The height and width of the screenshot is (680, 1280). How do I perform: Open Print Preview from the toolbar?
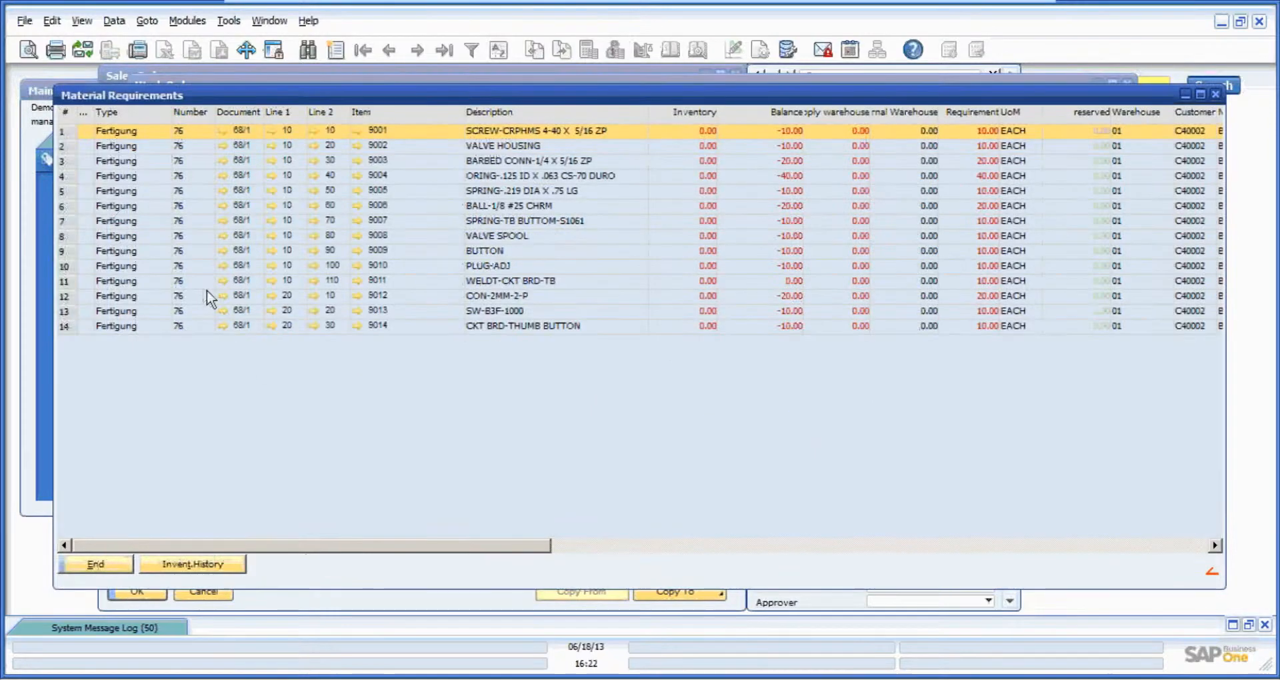(29, 50)
